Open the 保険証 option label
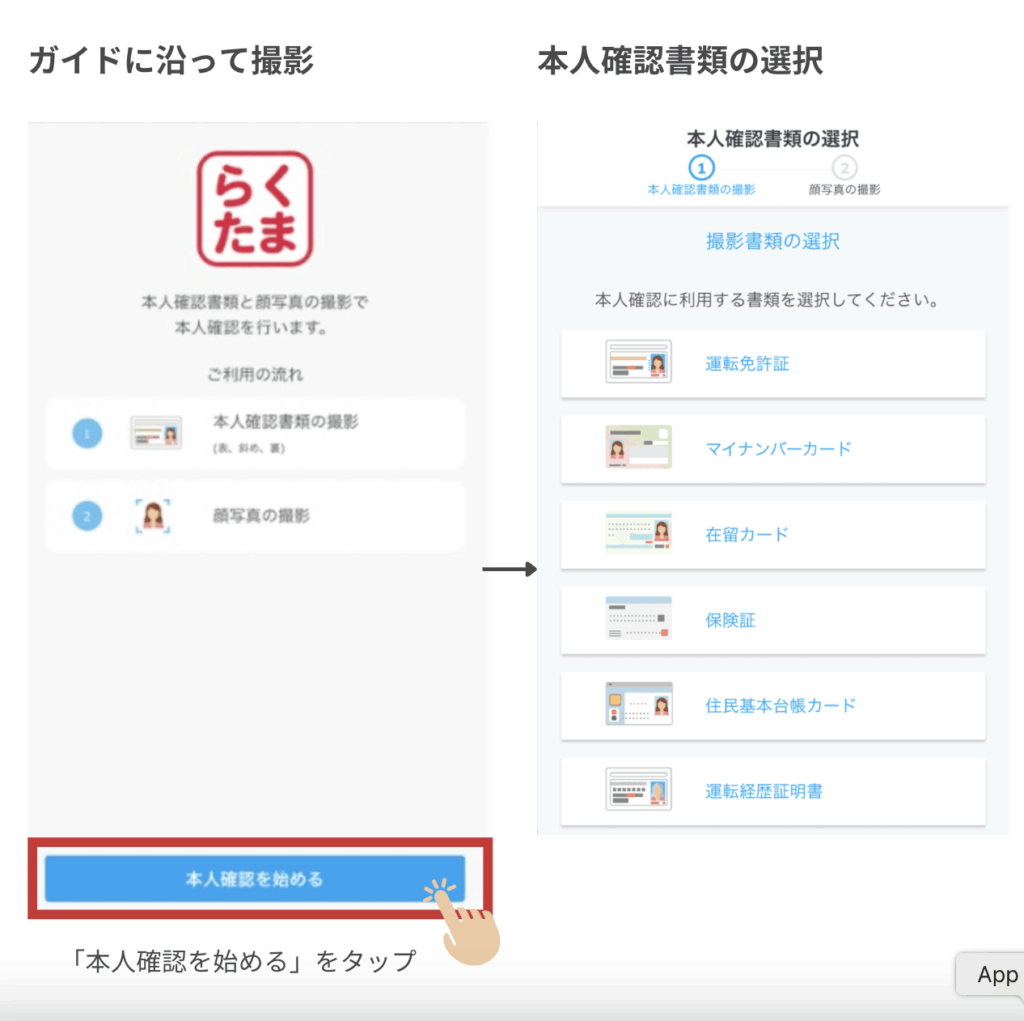Image resolution: width=1024 pixels, height=1021 pixels. (x=731, y=620)
